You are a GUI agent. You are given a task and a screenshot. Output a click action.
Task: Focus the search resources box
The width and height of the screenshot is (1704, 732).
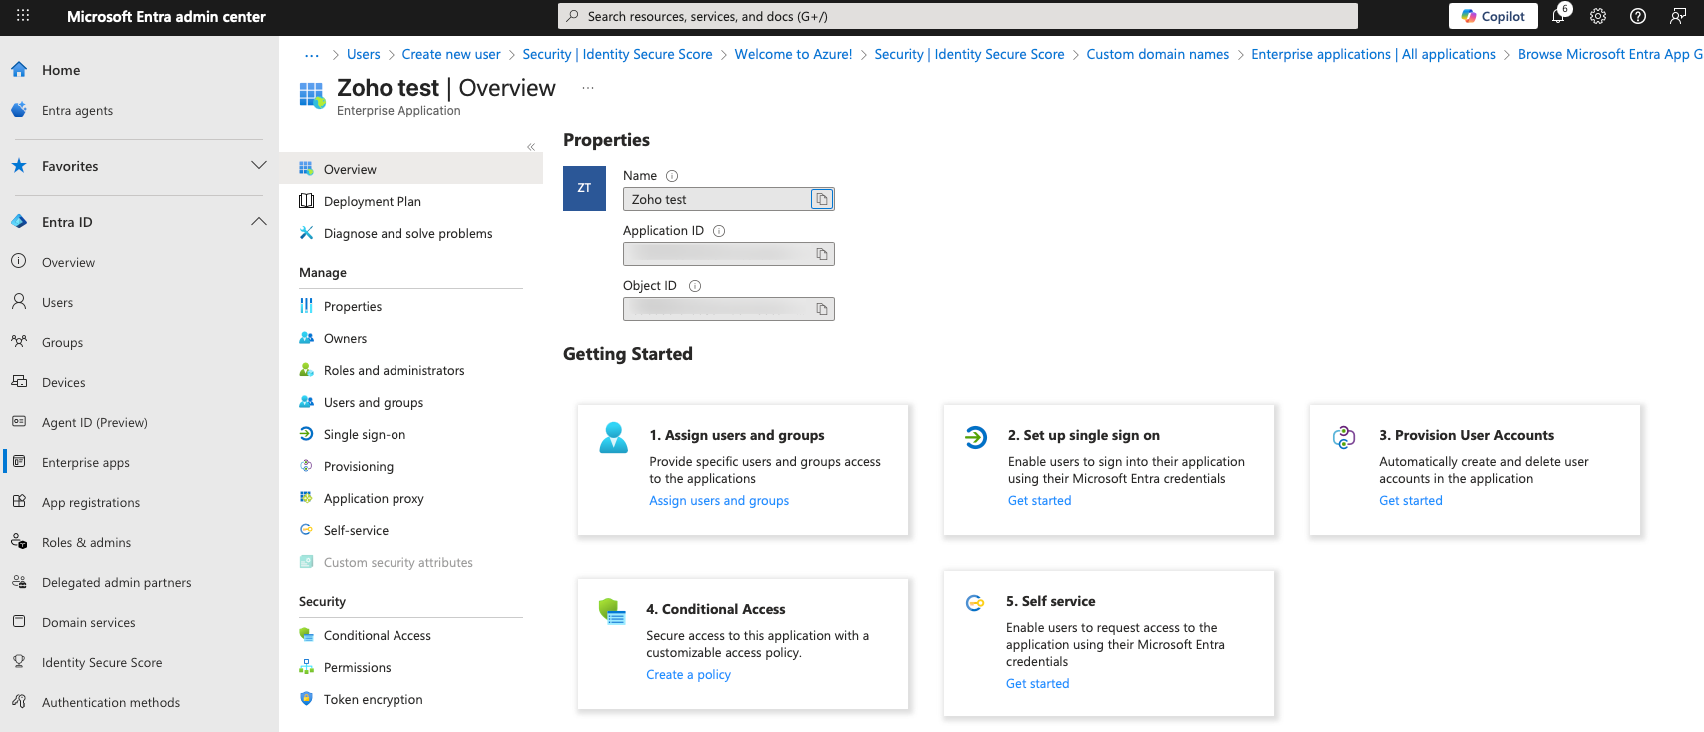[958, 16]
